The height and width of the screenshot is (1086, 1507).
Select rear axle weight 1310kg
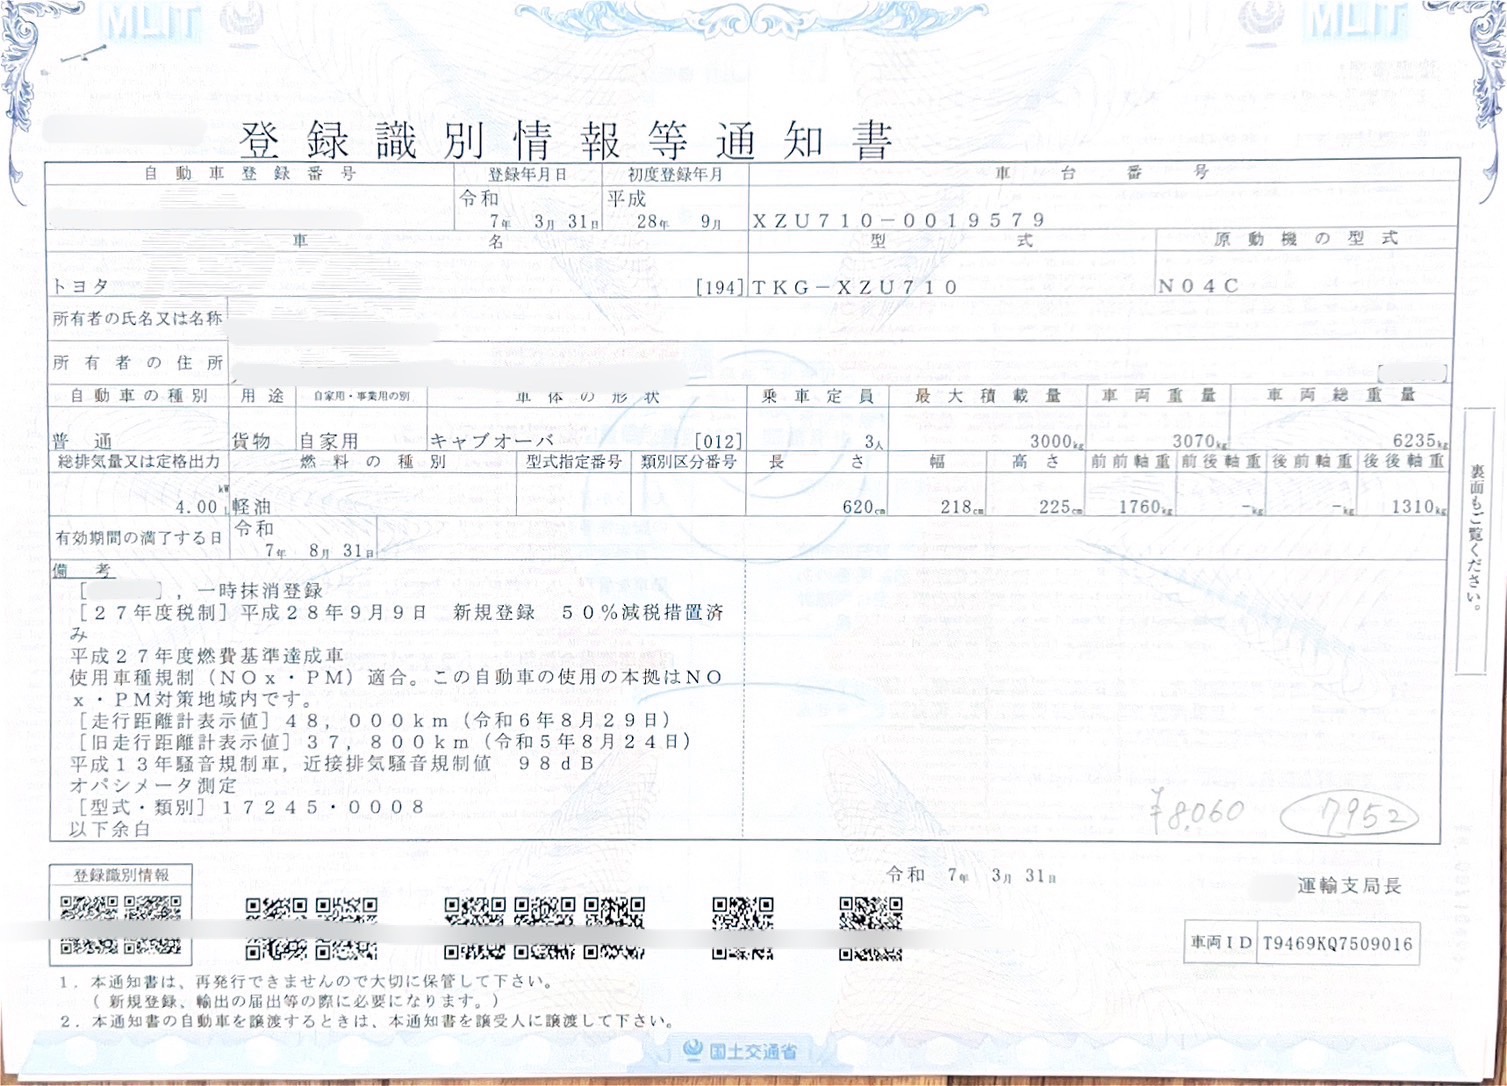point(1418,507)
